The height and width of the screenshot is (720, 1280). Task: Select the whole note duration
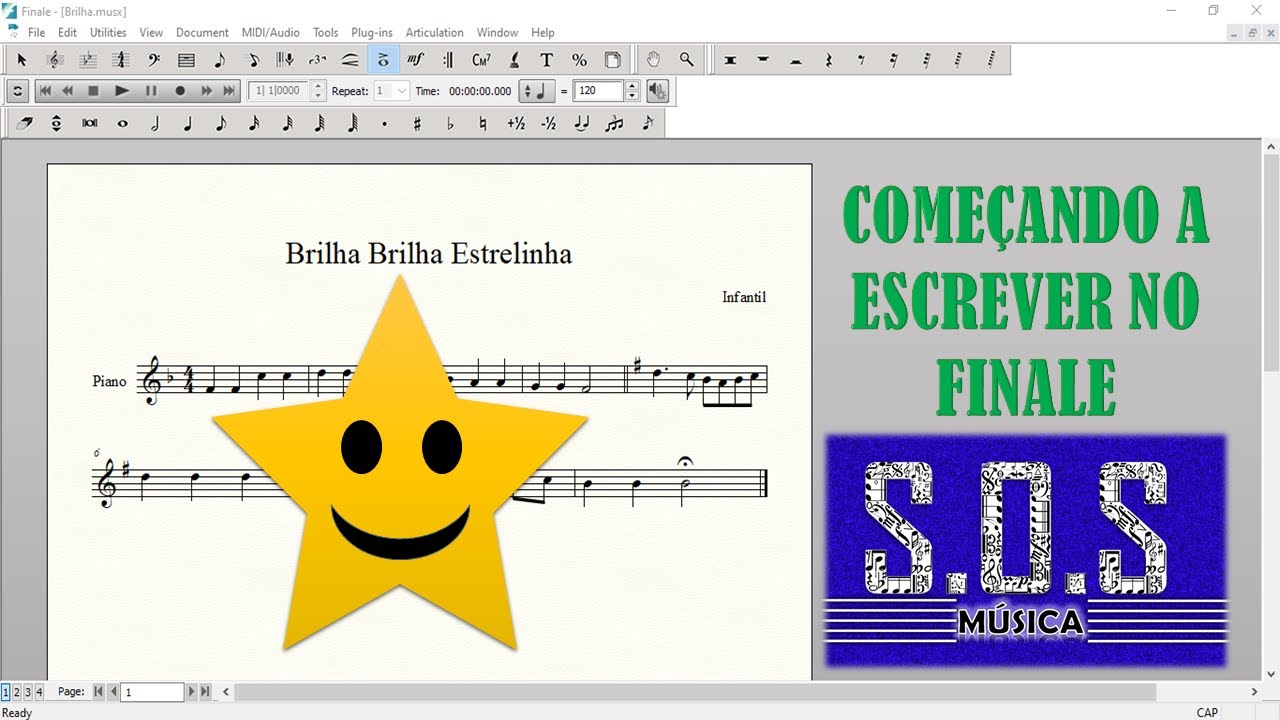click(122, 124)
